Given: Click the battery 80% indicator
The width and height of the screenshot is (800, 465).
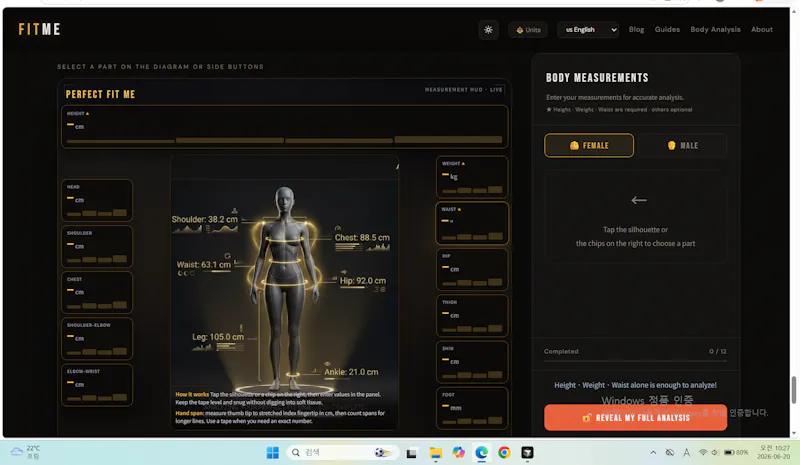Looking at the screenshot, I should click(x=736, y=452).
